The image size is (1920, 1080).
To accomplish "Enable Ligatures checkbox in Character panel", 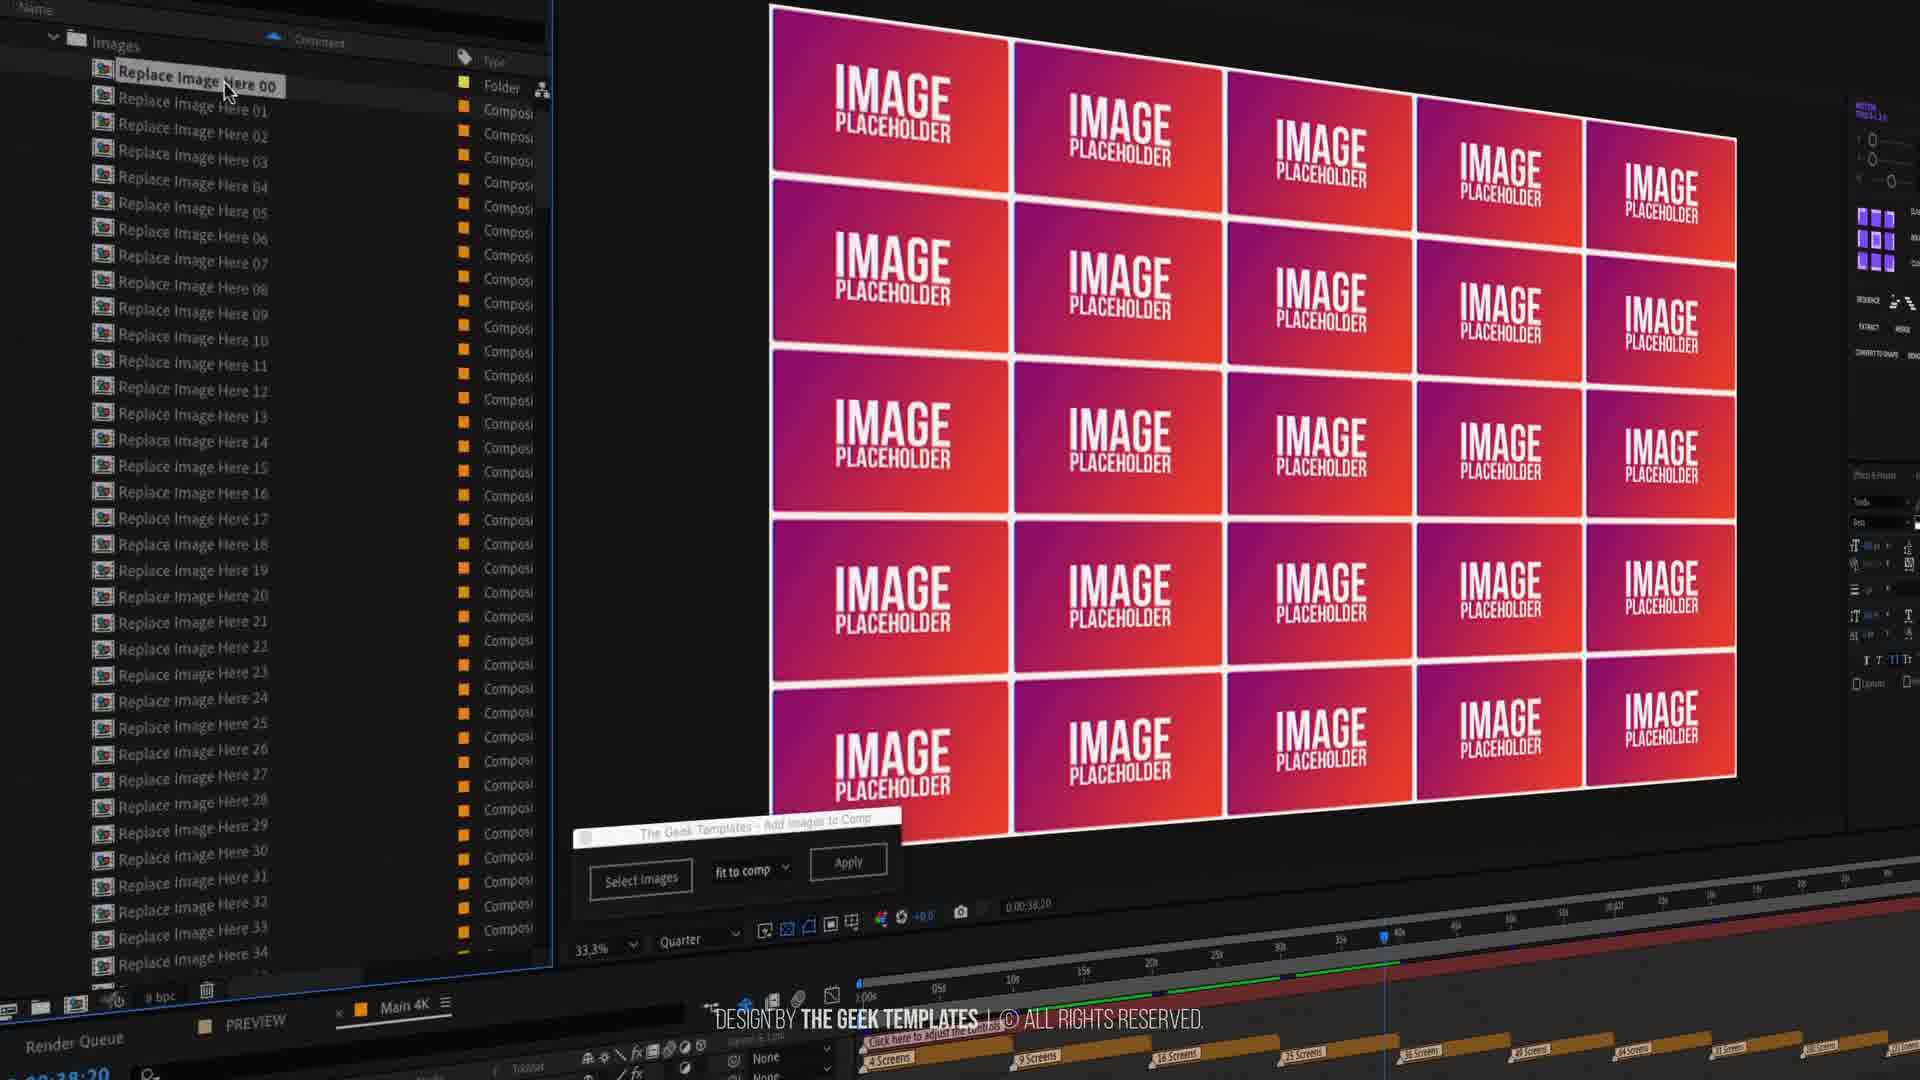I will pyautogui.click(x=1856, y=683).
